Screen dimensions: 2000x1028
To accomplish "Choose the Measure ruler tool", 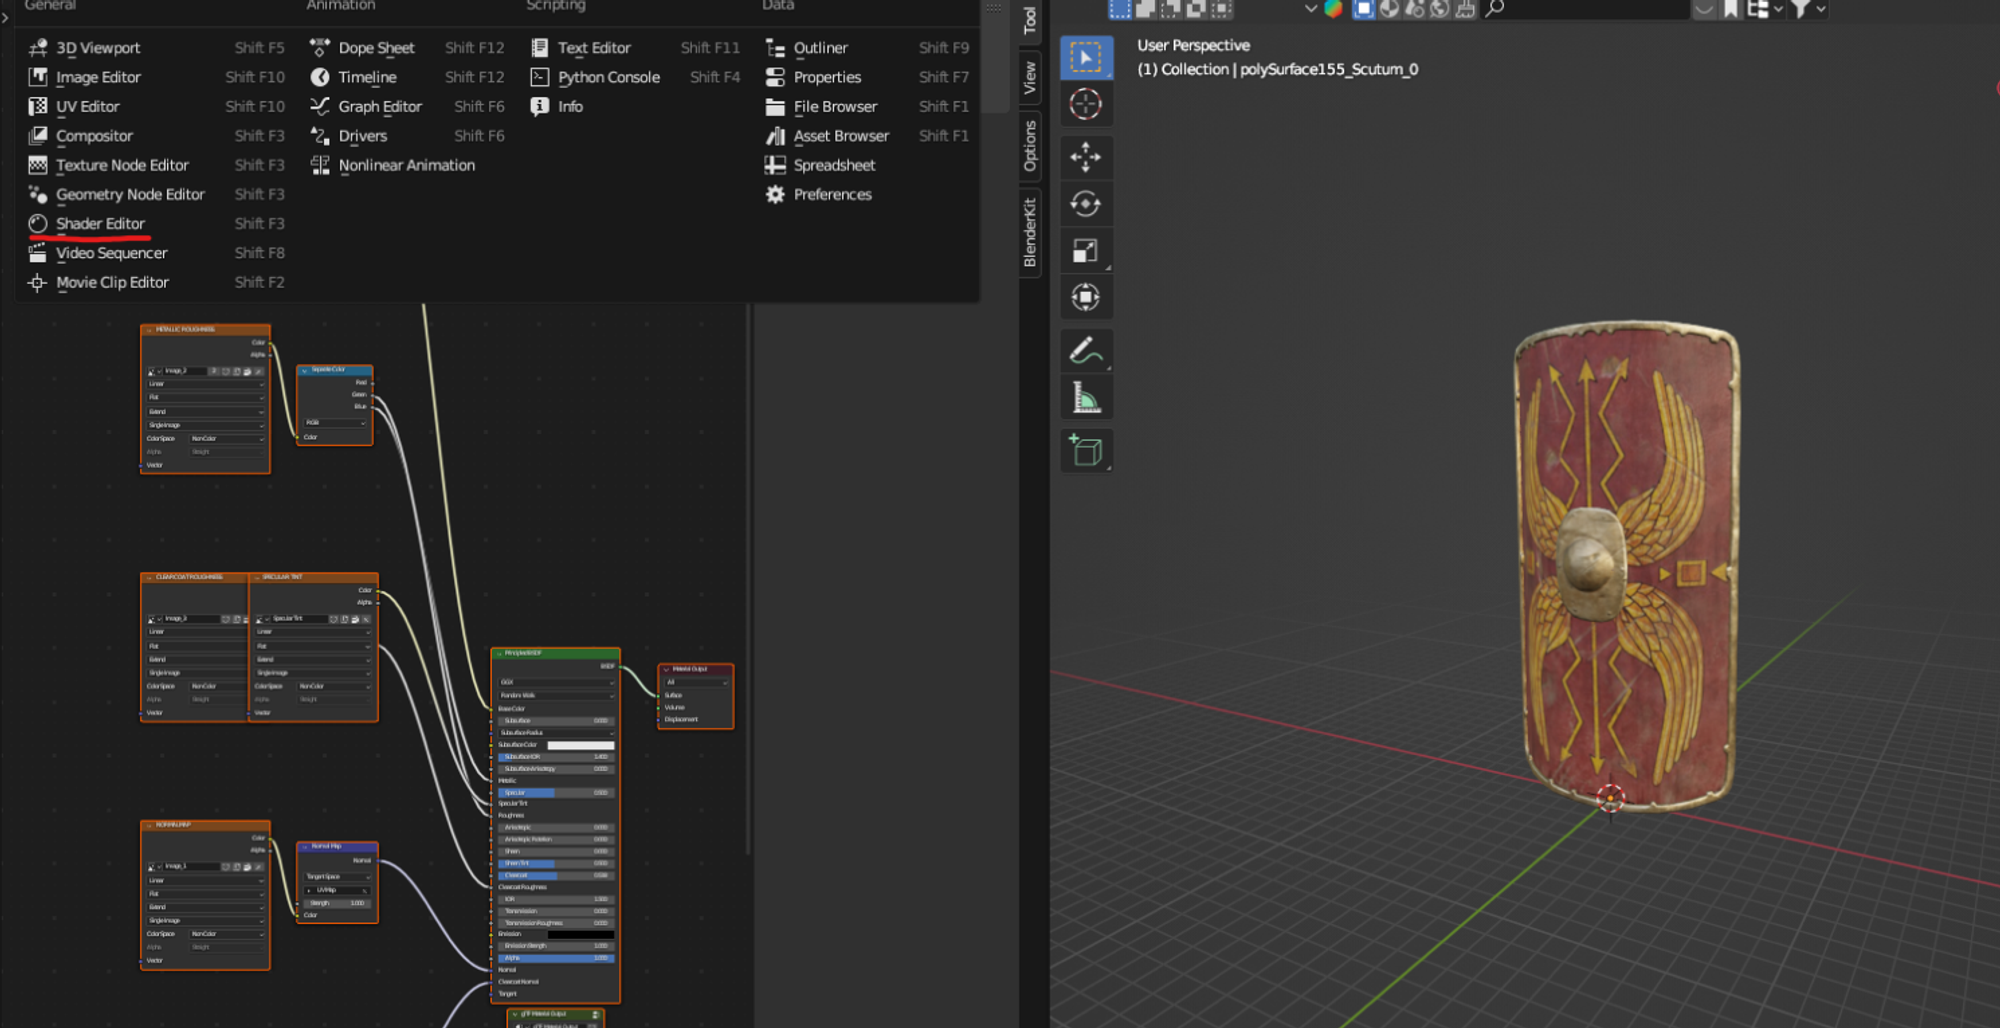I will point(1086,398).
